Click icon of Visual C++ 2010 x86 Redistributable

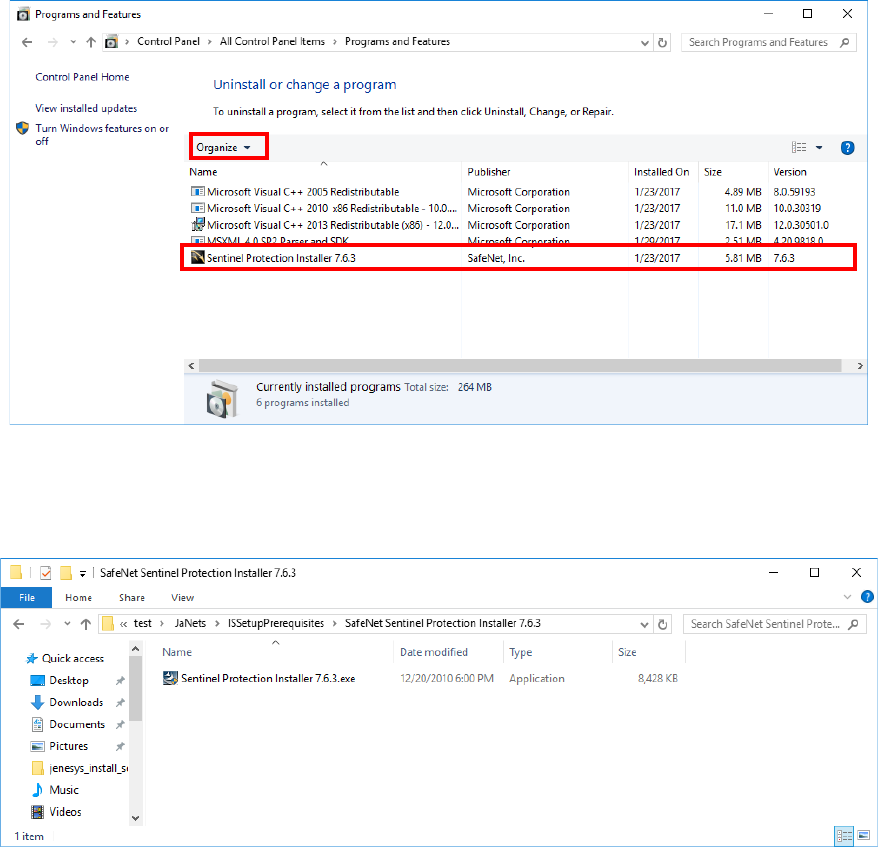[x=197, y=208]
